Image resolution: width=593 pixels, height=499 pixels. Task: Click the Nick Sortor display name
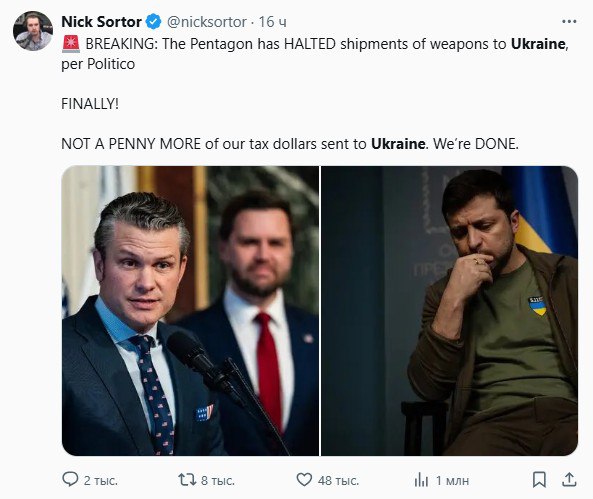[x=101, y=22]
